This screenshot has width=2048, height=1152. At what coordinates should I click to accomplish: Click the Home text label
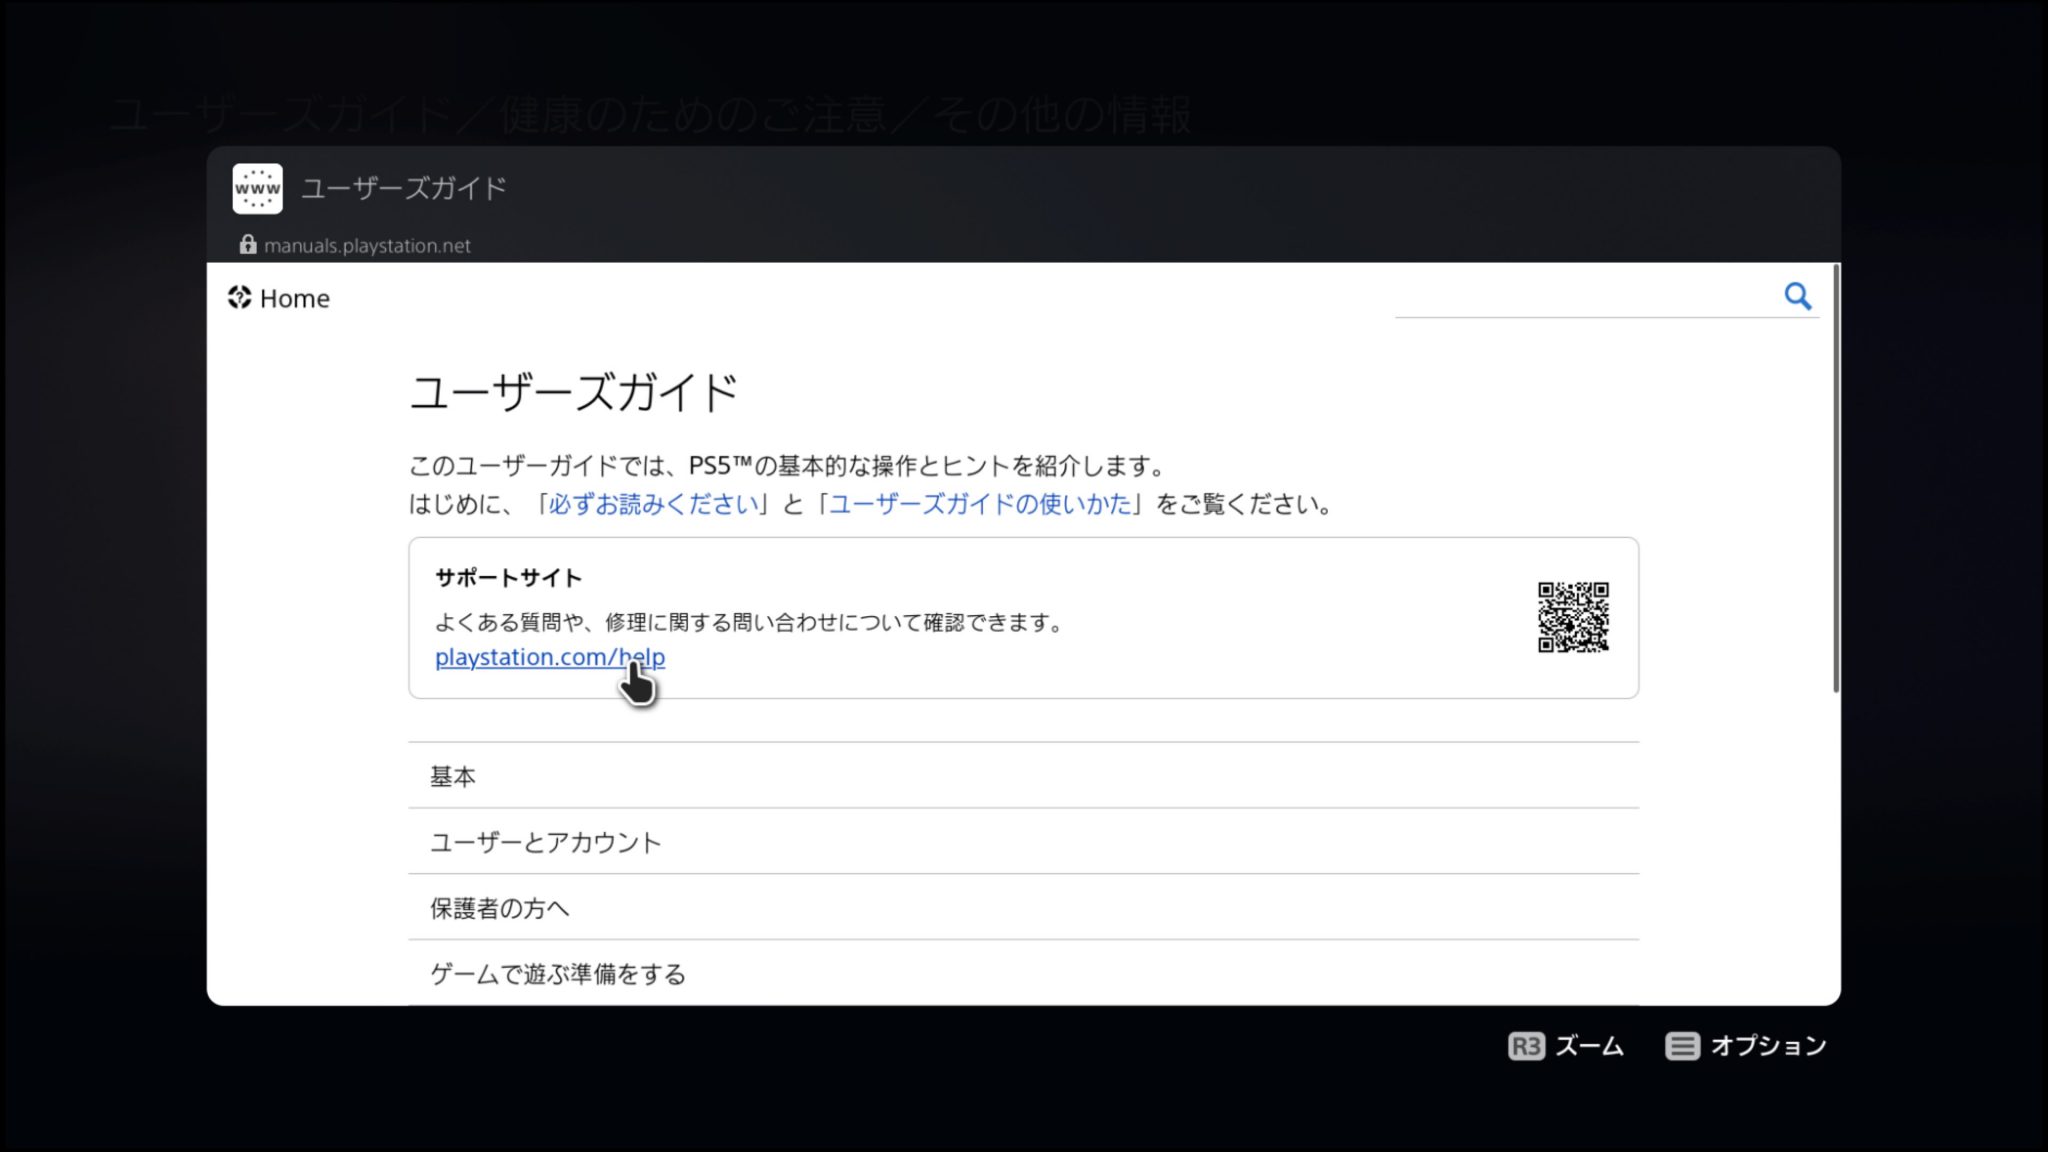point(294,299)
